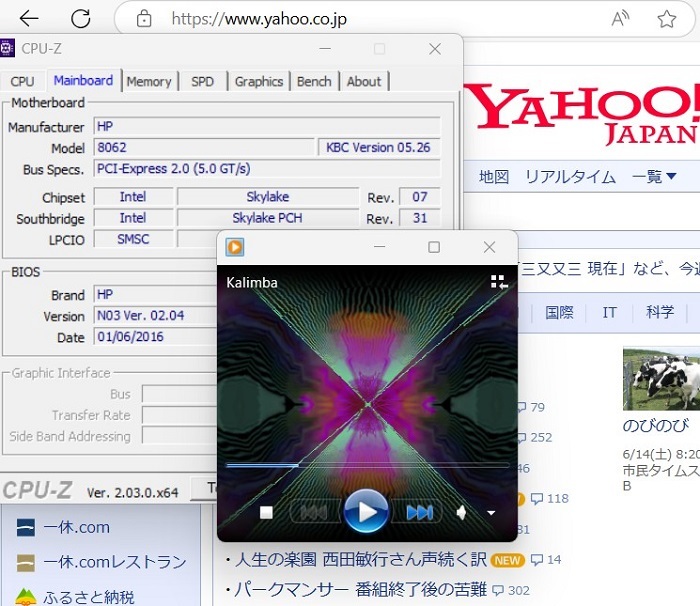Click the Kalimba track title
Image resolution: width=700 pixels, height=606 pixels.
point(252,282)
